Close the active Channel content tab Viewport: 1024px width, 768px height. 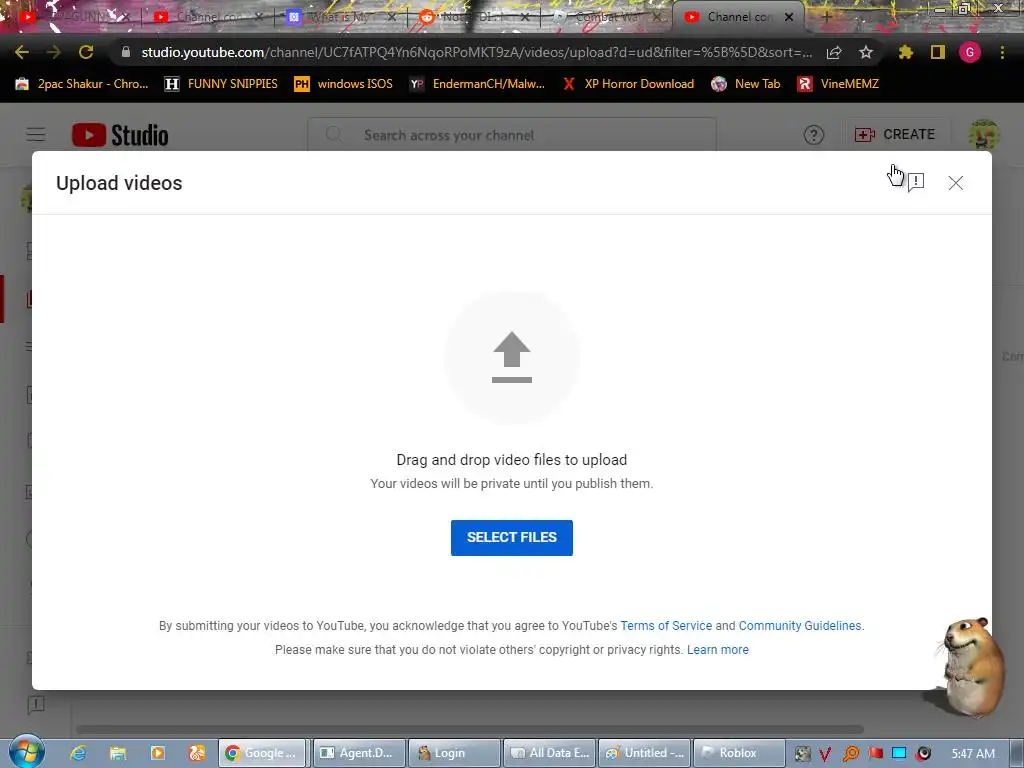(789, 17)
